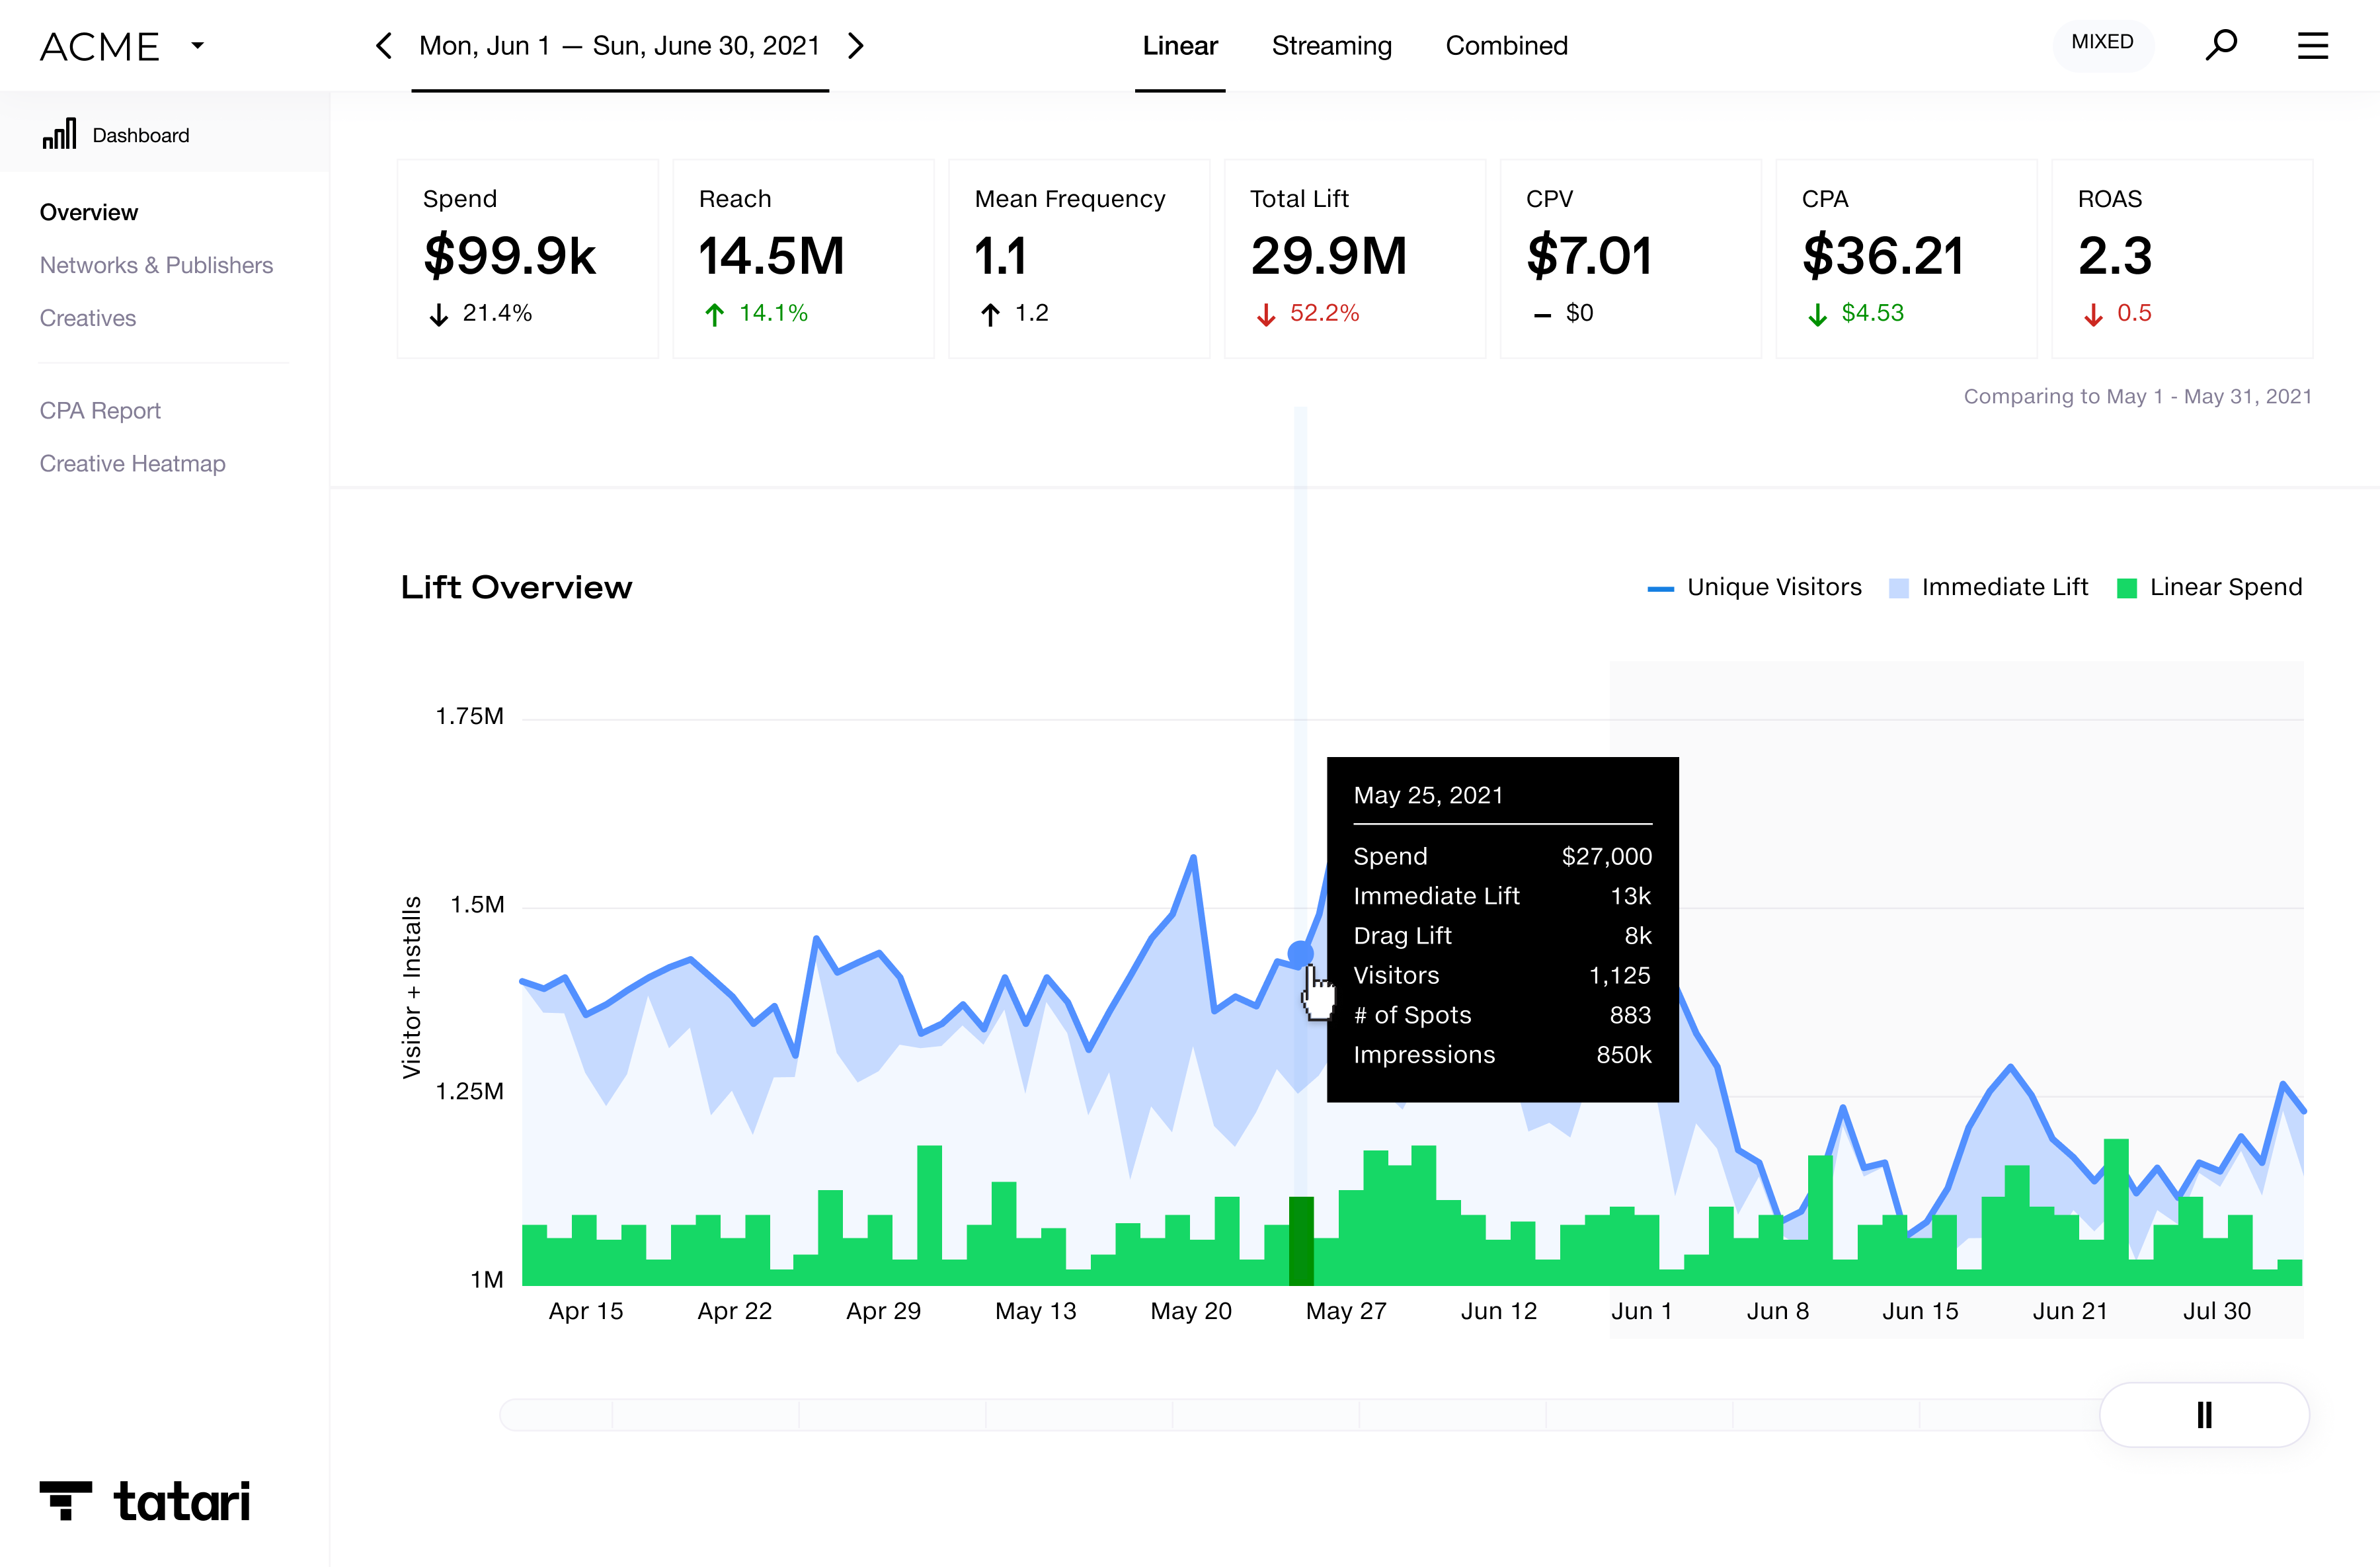Expand the ACME account dropdown

coord(197,46)
